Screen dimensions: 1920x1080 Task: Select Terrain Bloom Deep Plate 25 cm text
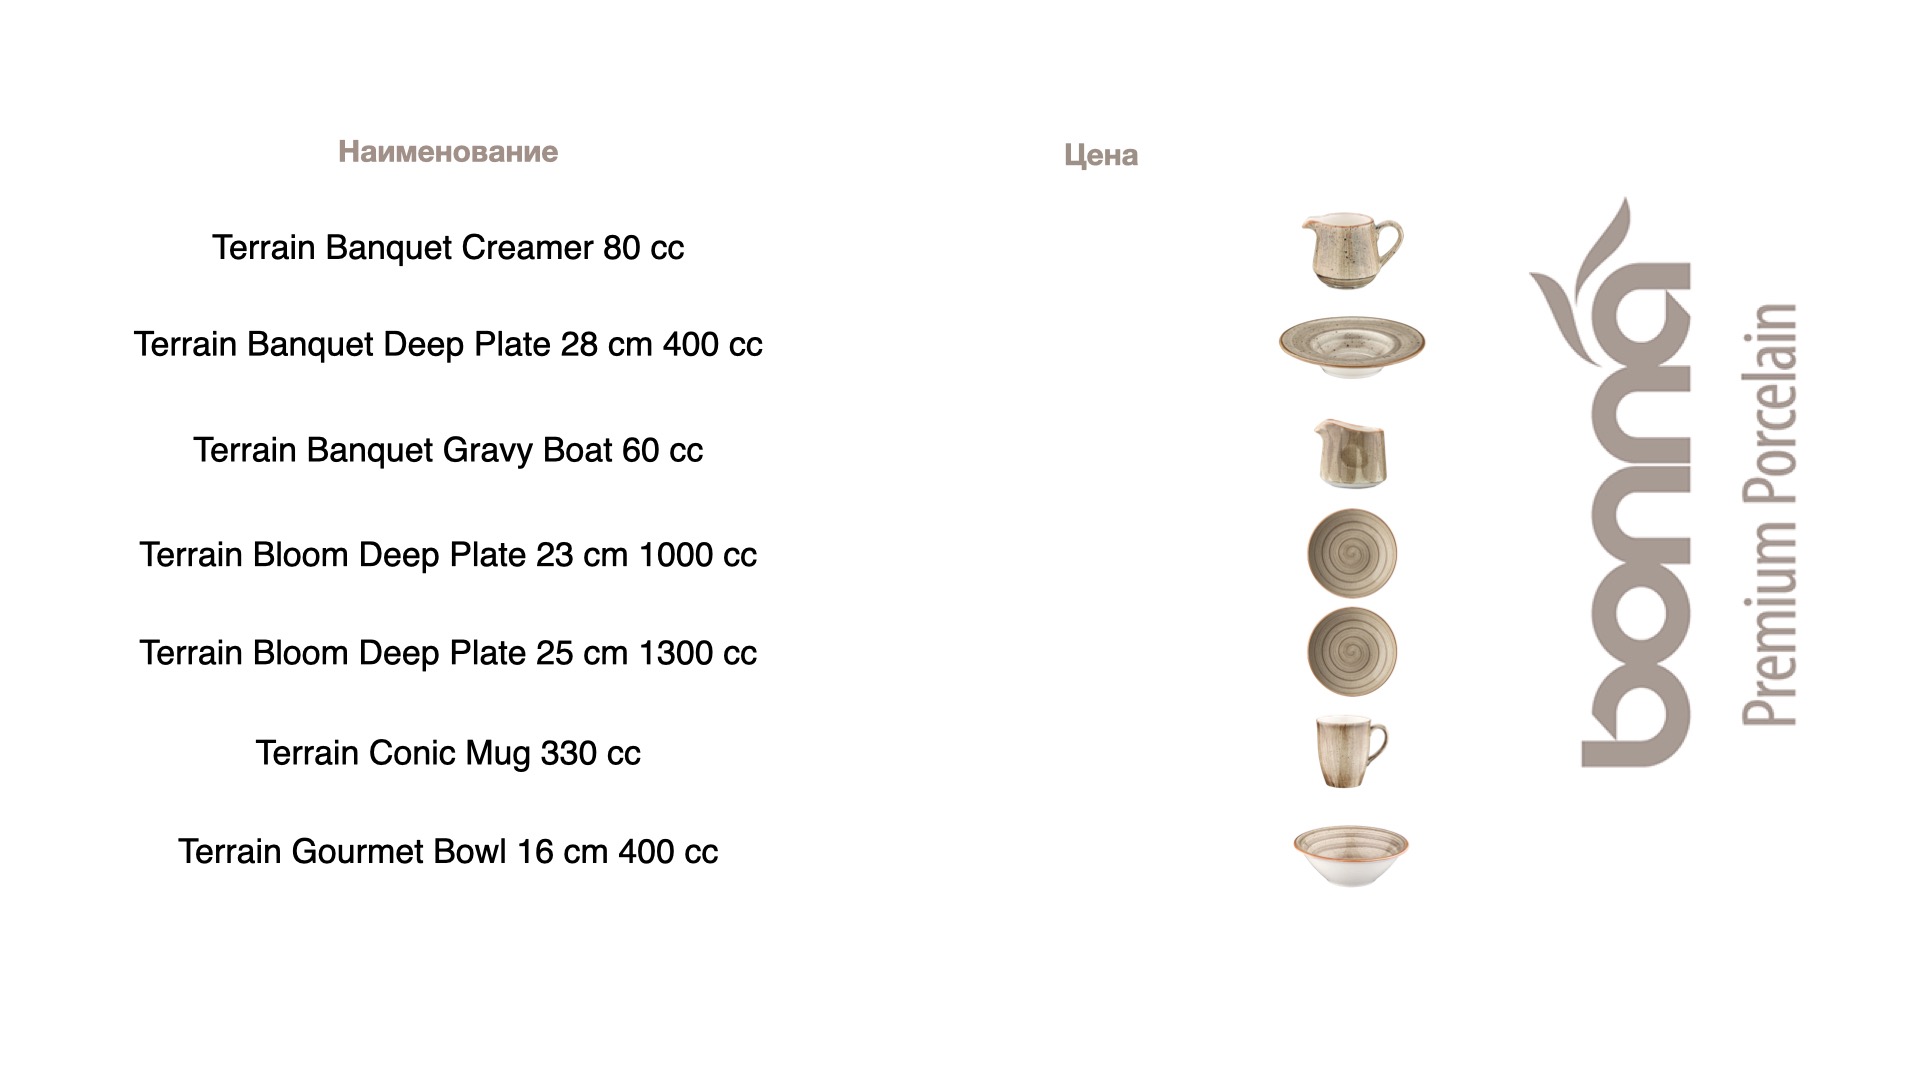click(383, 653)
